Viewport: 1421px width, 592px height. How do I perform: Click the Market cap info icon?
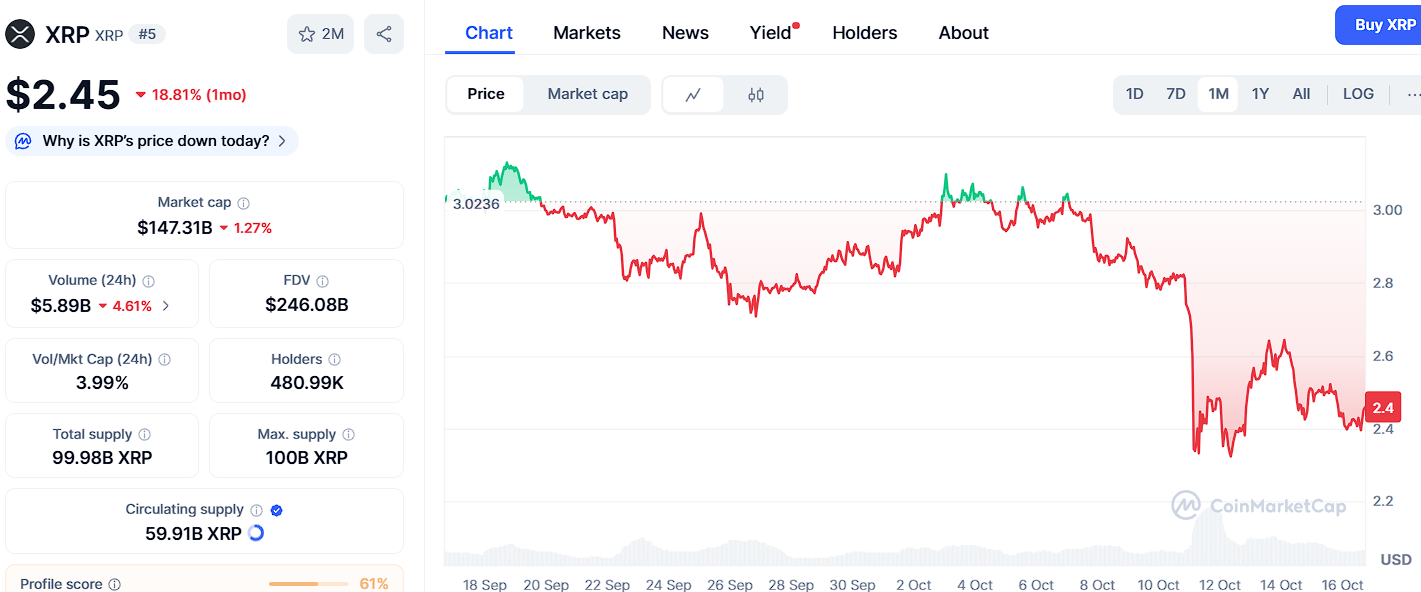coord(244,203)
